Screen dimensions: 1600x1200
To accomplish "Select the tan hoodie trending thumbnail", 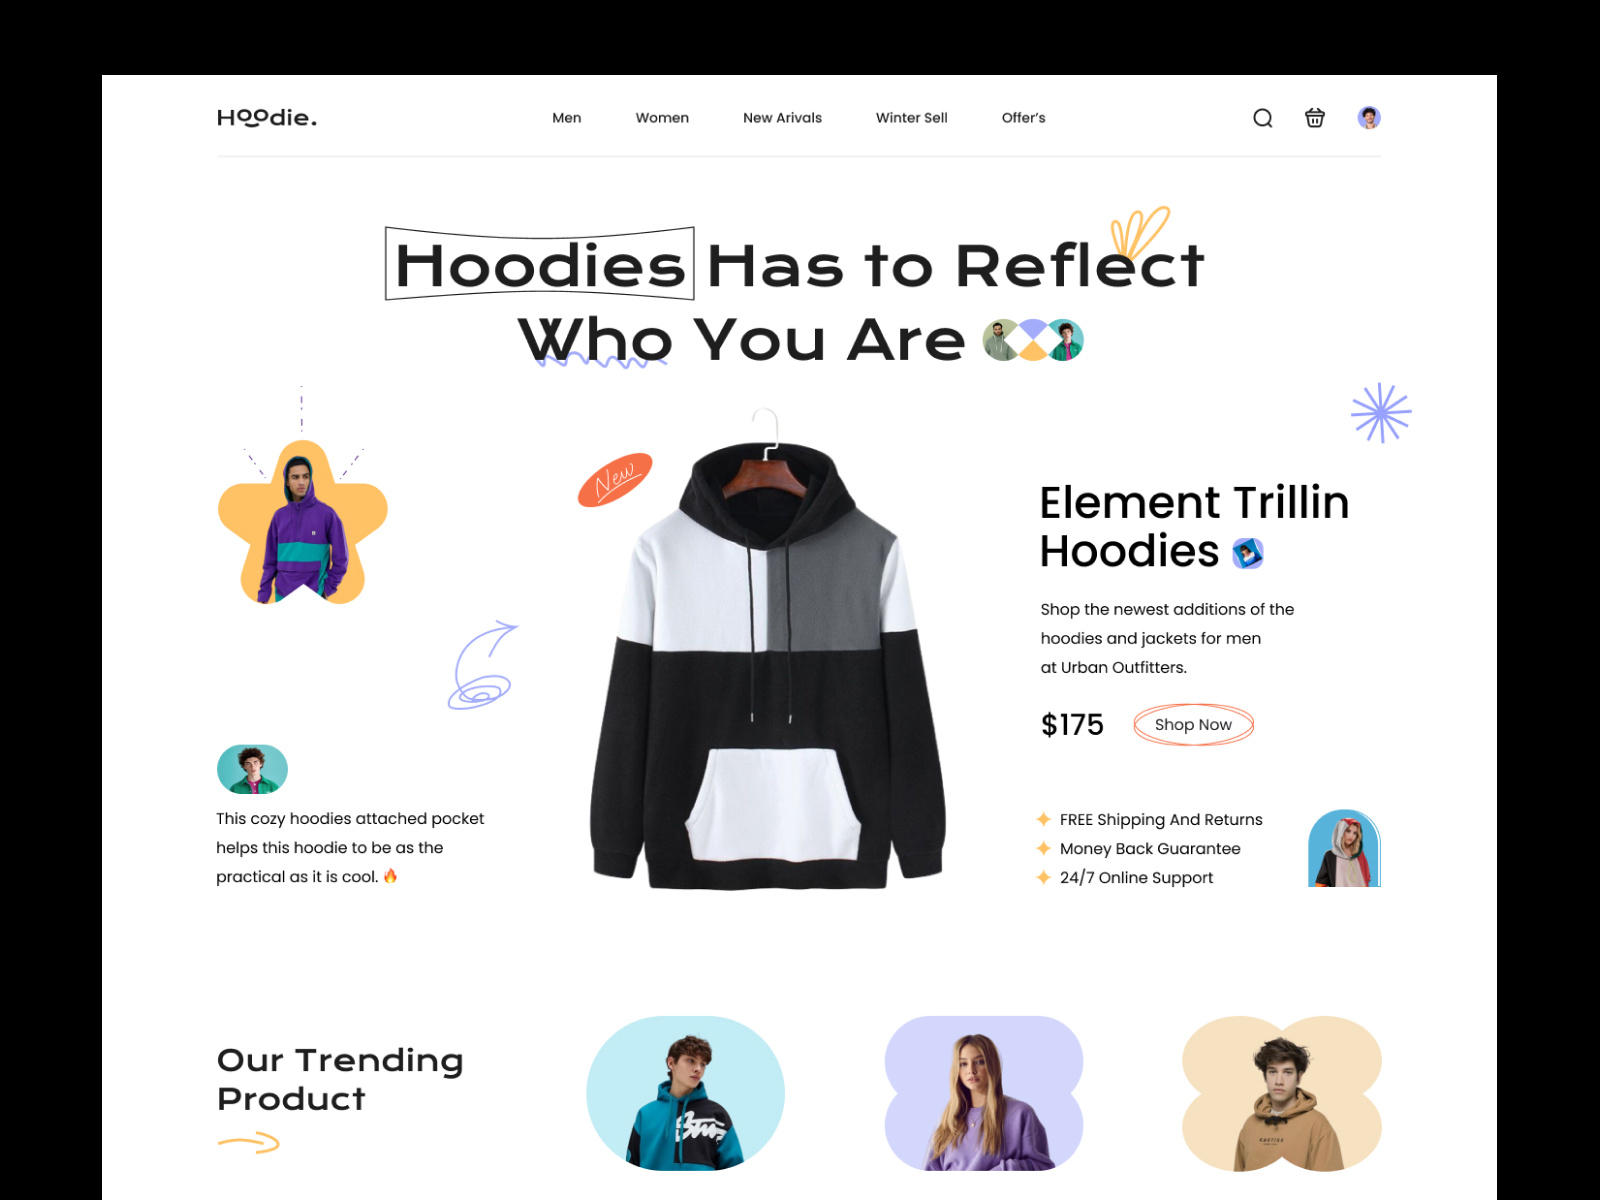I will click(1282, 1093).
